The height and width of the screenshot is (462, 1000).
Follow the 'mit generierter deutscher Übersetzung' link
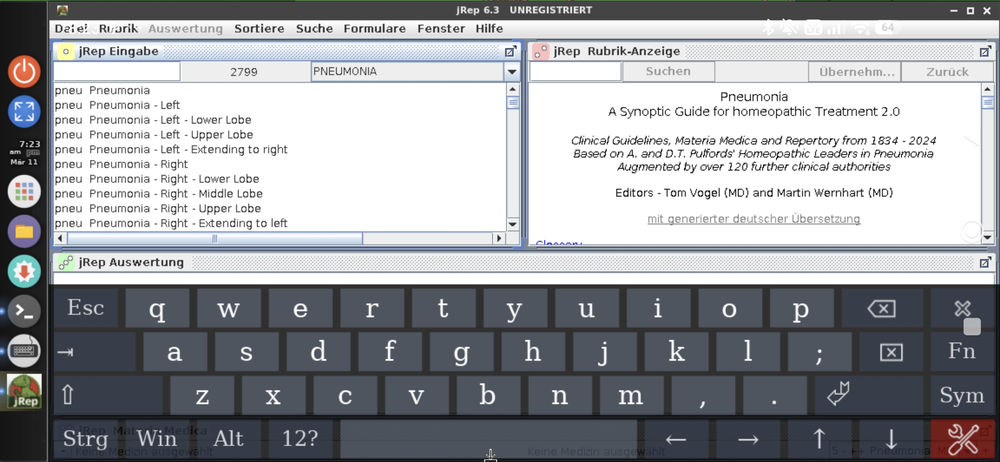753,218
